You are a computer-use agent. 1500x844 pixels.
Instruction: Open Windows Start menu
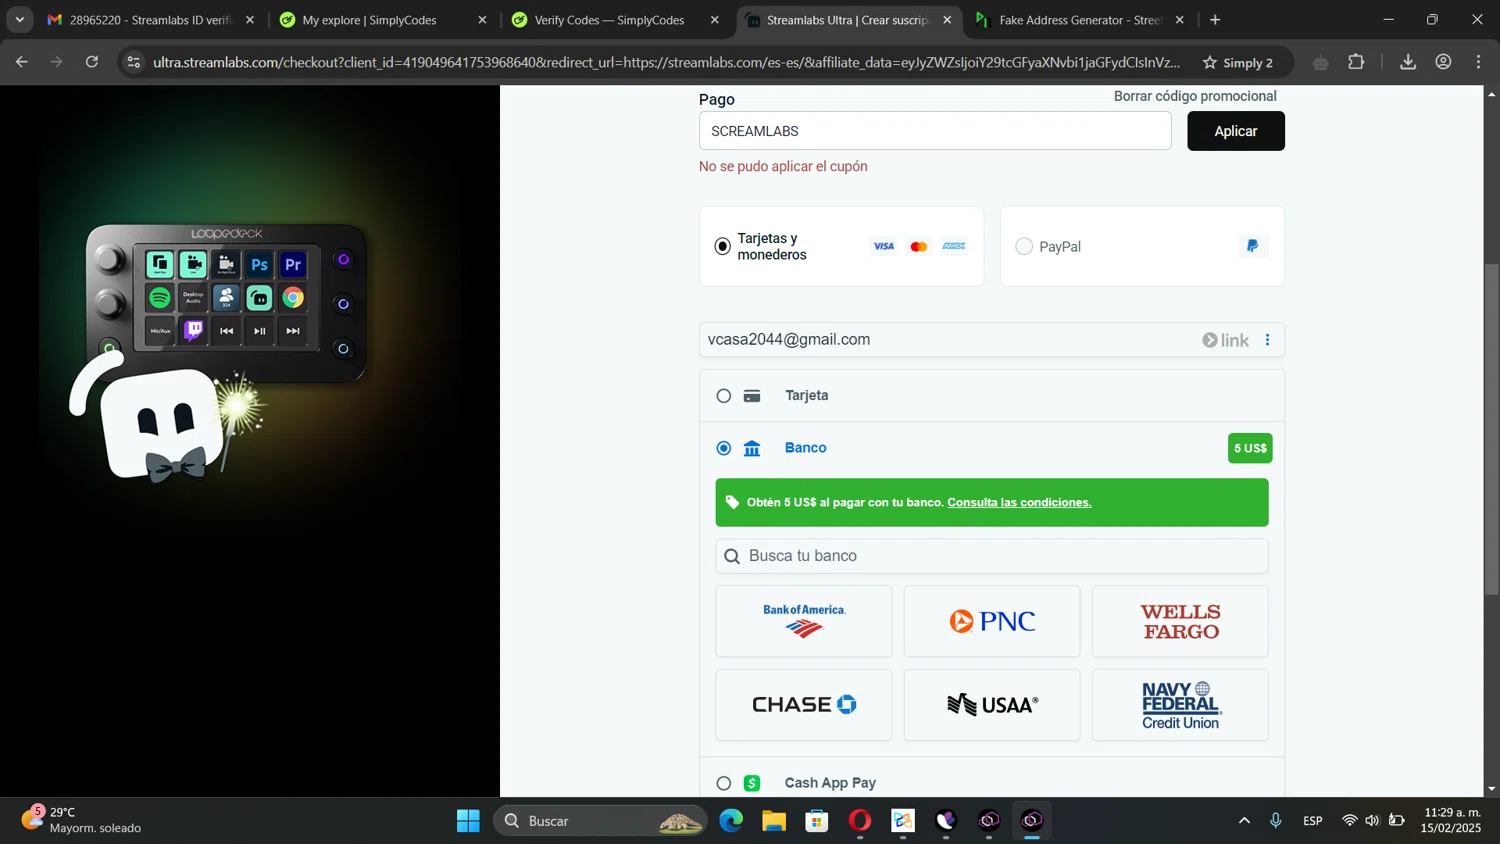(468, 821)
